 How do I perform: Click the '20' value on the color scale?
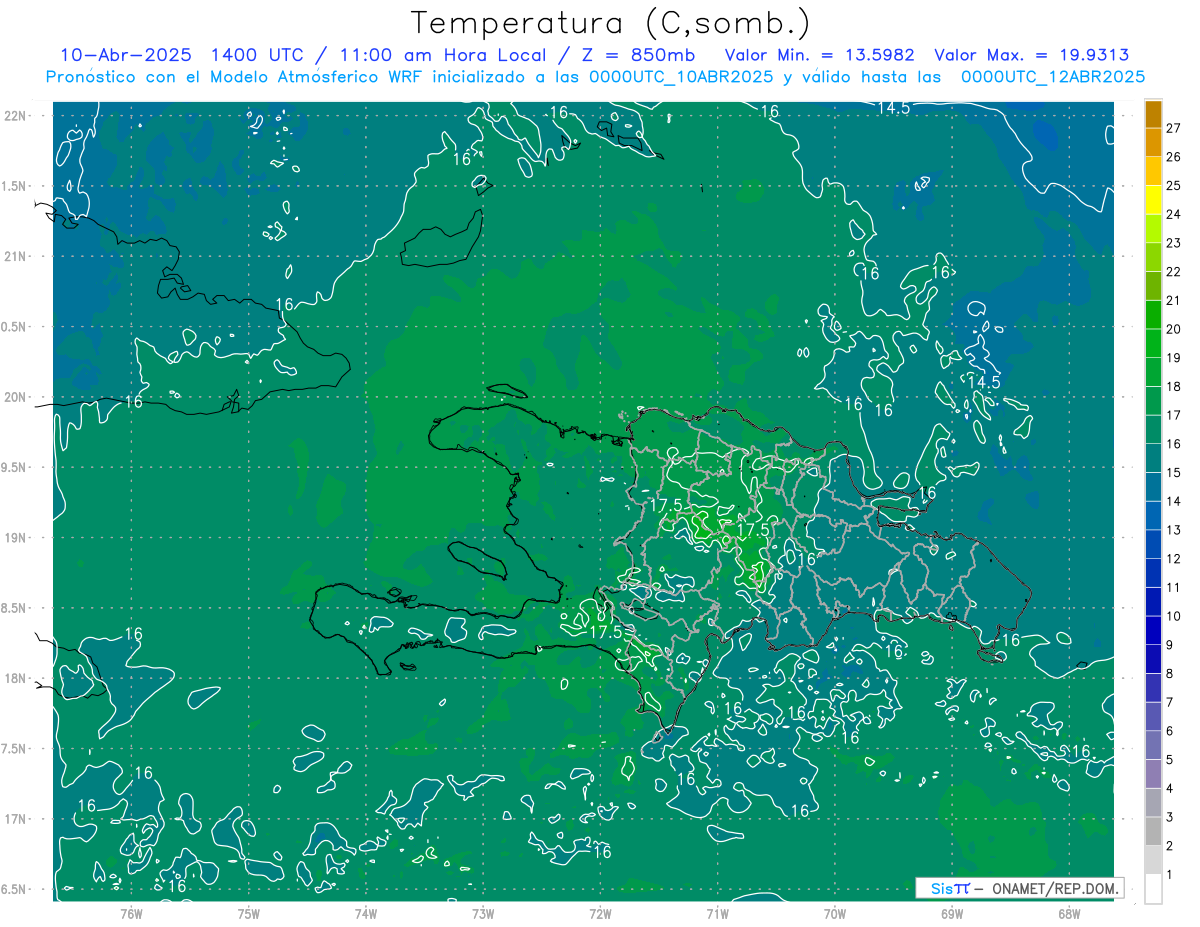pyautogui.click(x=1174, y=329)
